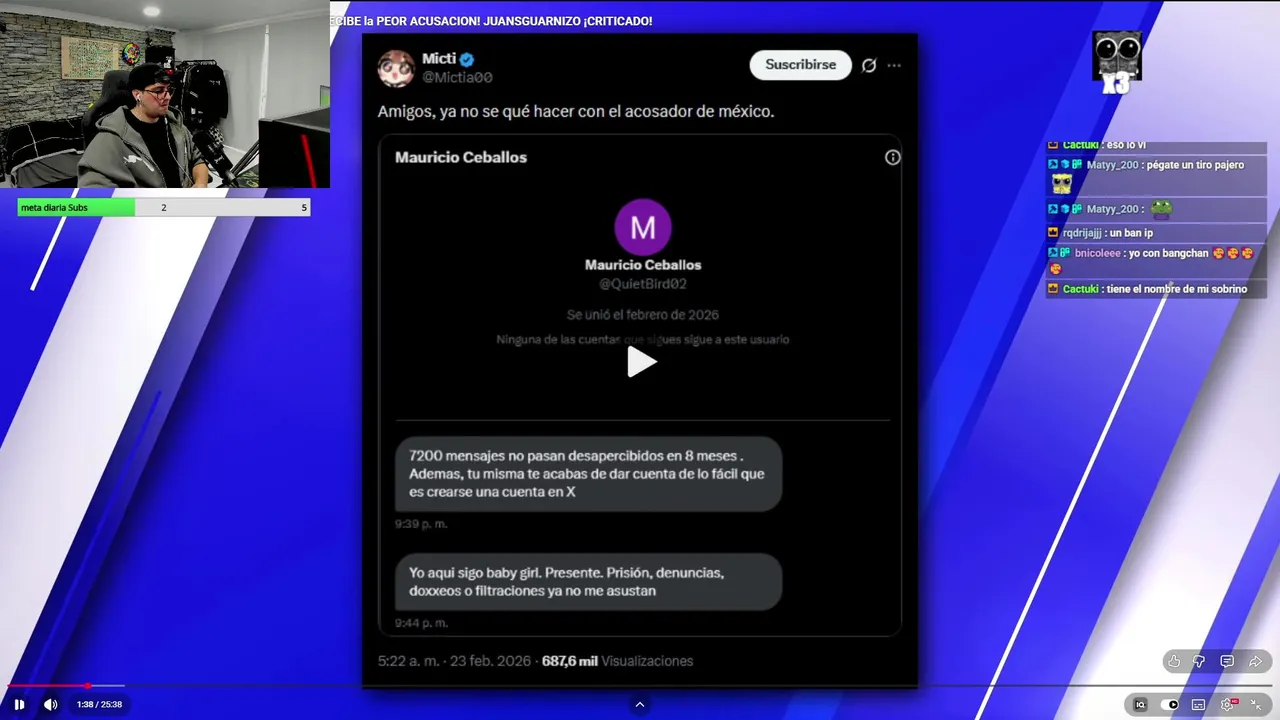This screenshot has height=720, width=1280.
Task: Dislike the video with thumbs down
Action: click(1199, 661)
